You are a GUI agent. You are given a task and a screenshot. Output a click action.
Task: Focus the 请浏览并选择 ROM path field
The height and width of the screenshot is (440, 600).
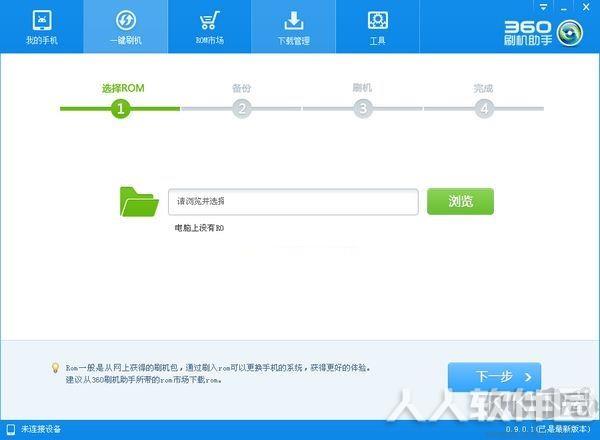[293, 202]
